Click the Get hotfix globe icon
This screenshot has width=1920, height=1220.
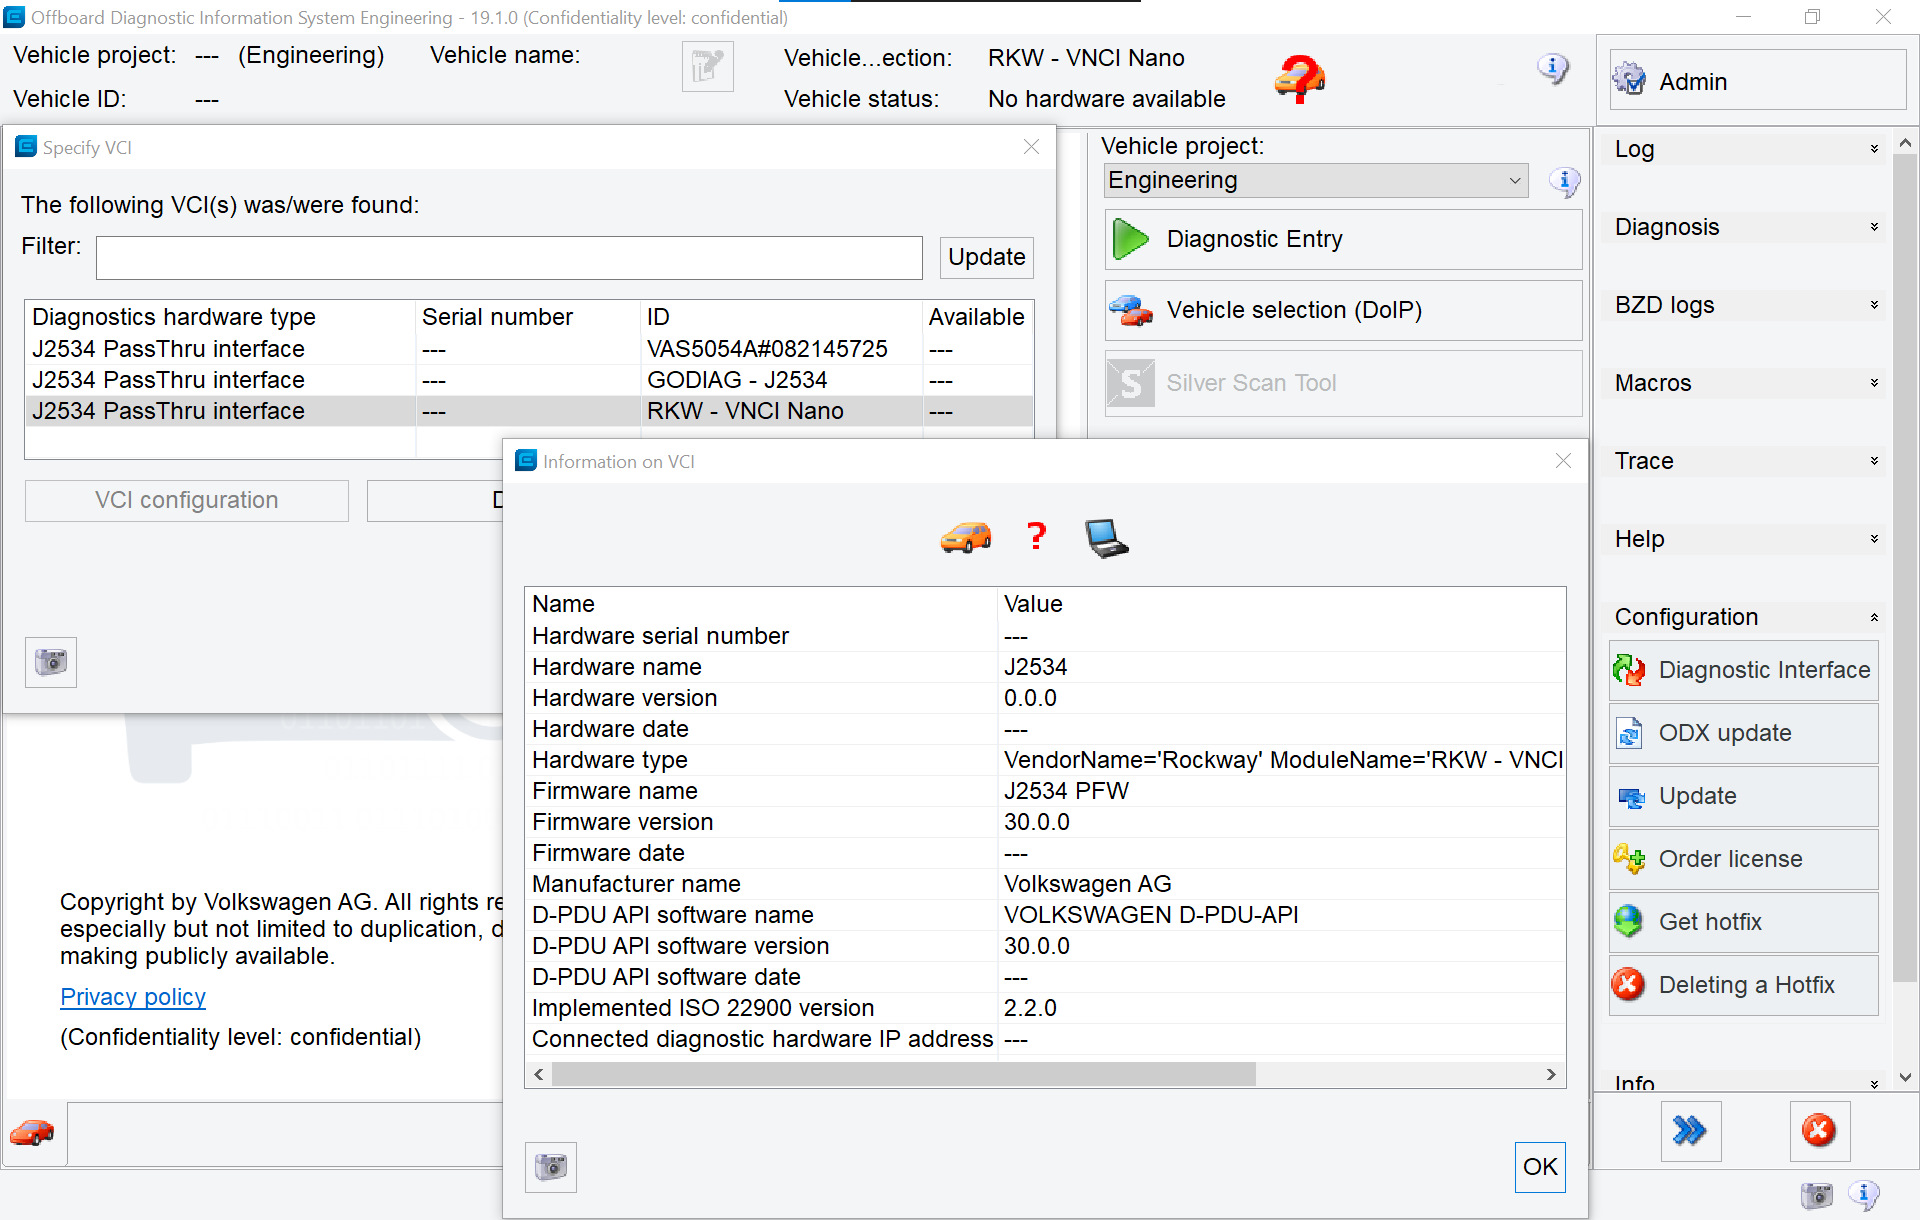coord(1629,921)
